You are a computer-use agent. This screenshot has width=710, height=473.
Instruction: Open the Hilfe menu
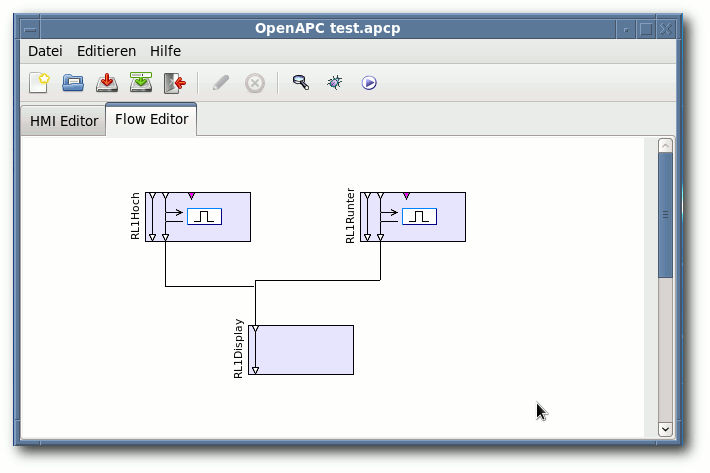165,51
